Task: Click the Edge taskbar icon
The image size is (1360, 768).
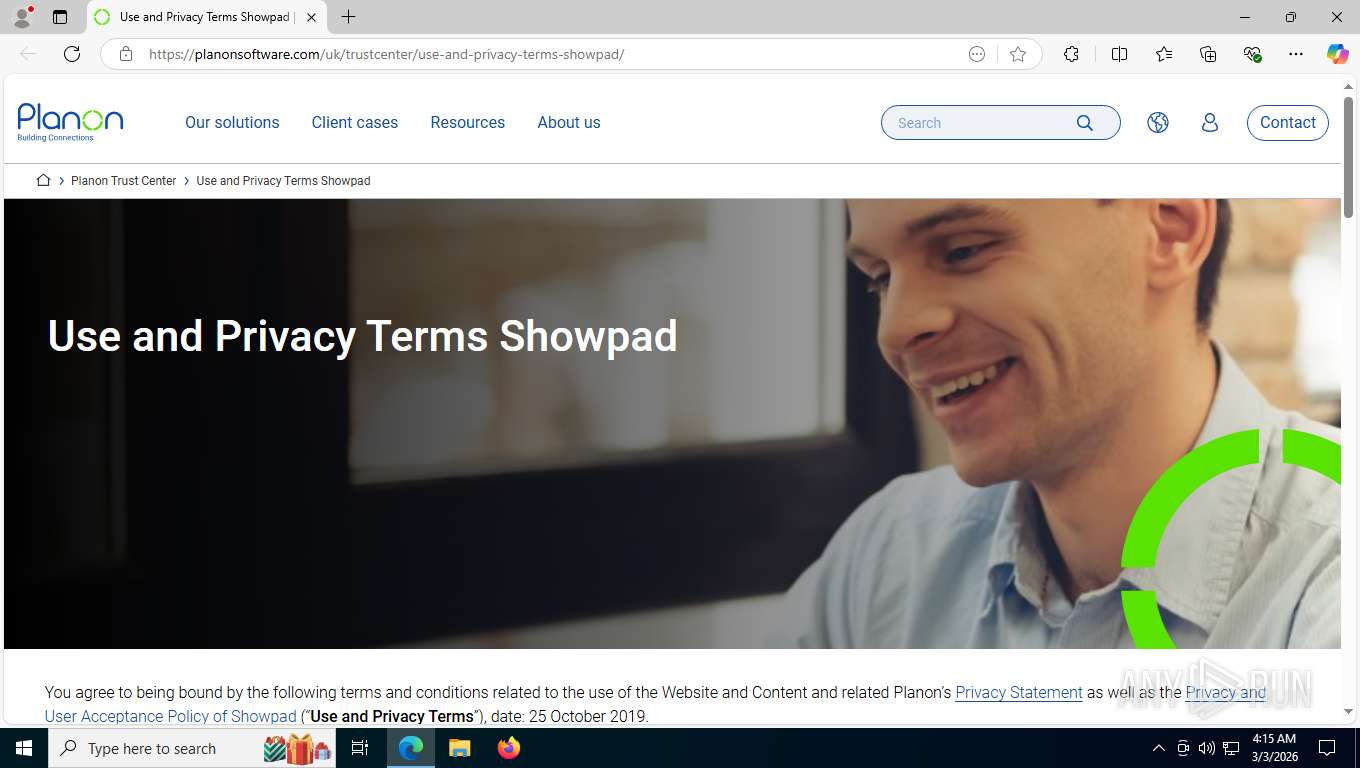Action: click(x=411, y=748)
